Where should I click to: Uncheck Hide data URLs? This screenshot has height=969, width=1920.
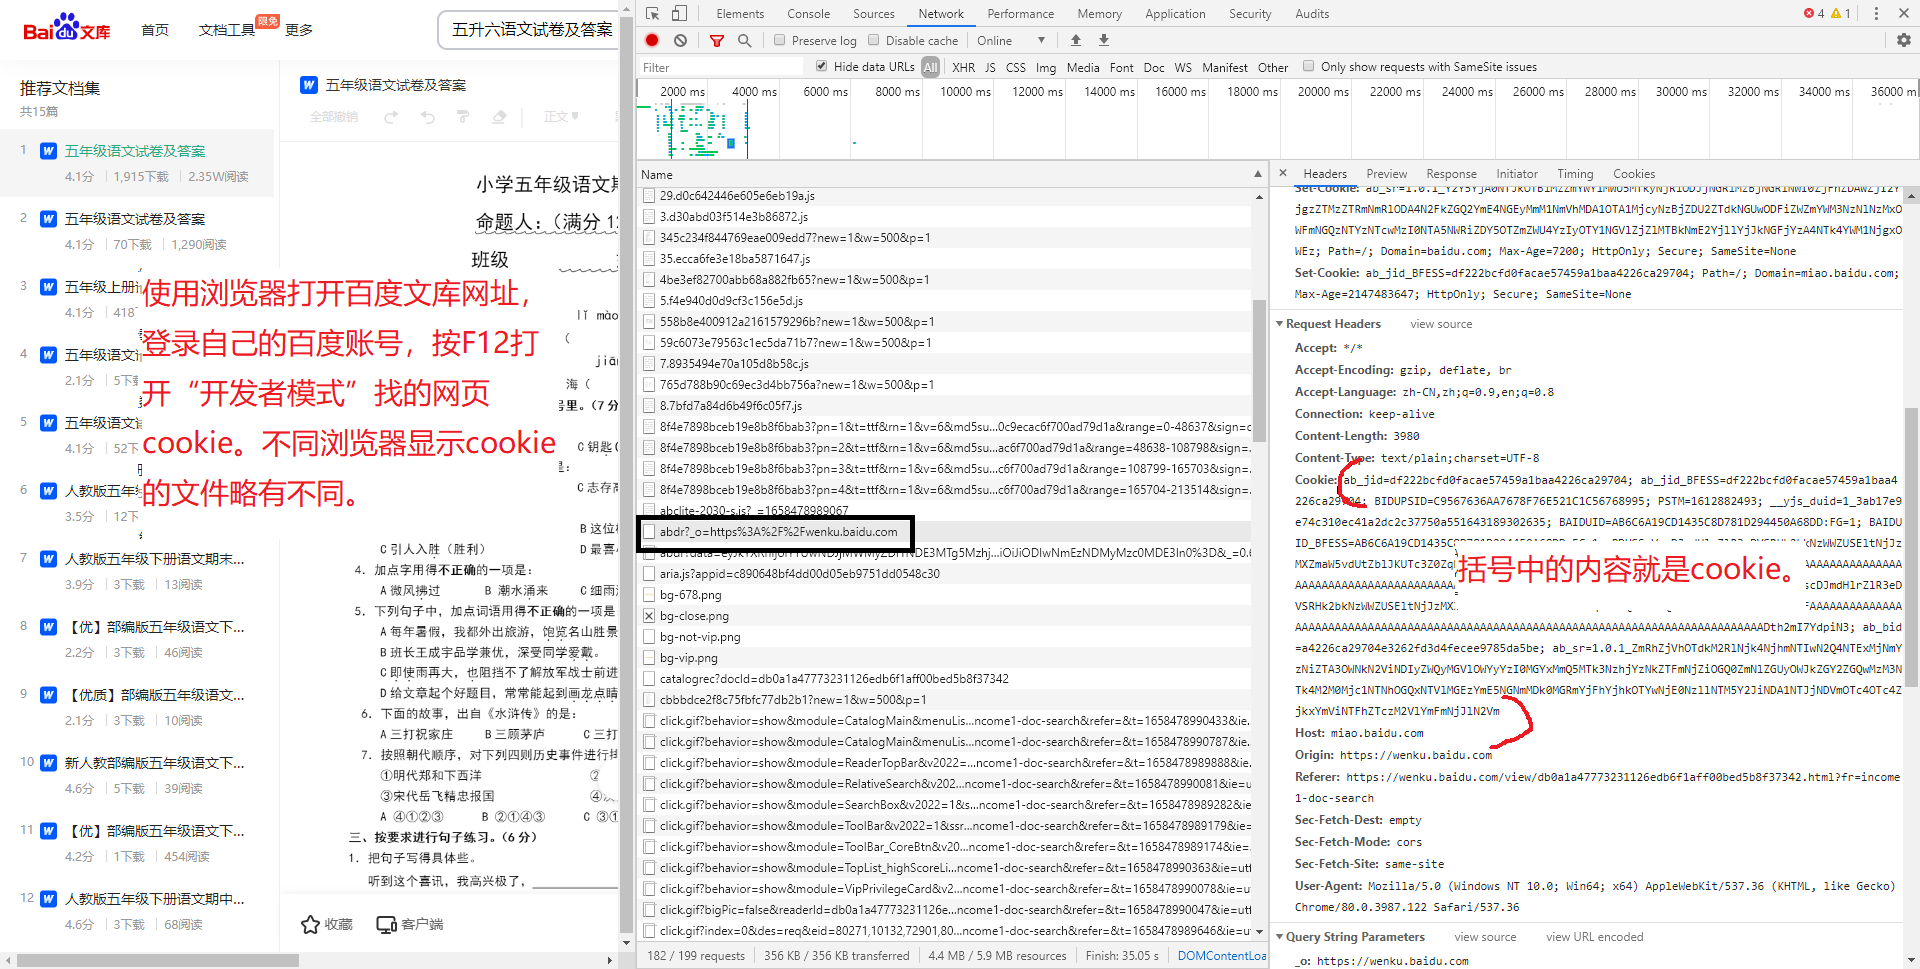click(x=821, y=66)
